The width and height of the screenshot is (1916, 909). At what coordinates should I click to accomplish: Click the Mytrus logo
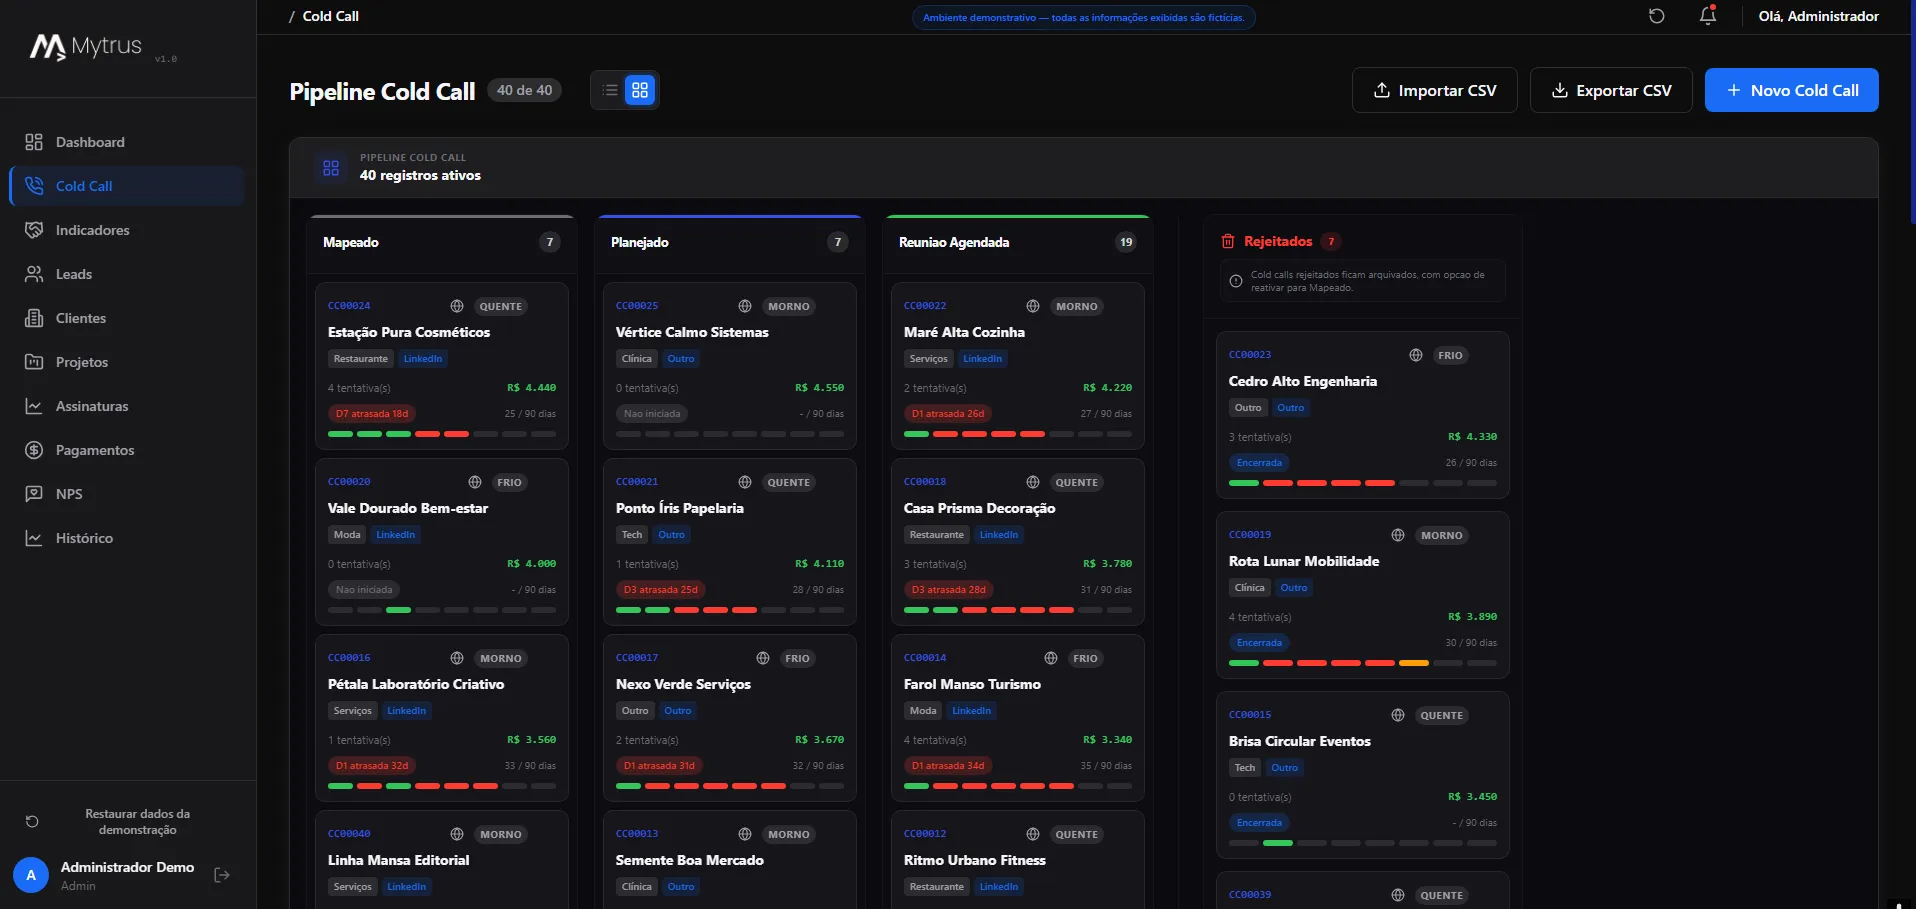point(86,47)
